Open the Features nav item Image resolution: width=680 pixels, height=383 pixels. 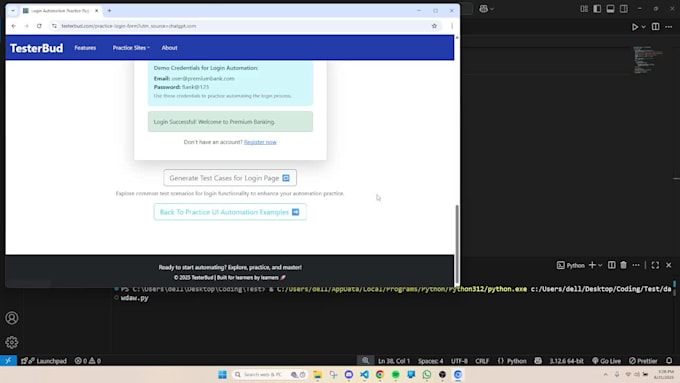coord(85,48)
